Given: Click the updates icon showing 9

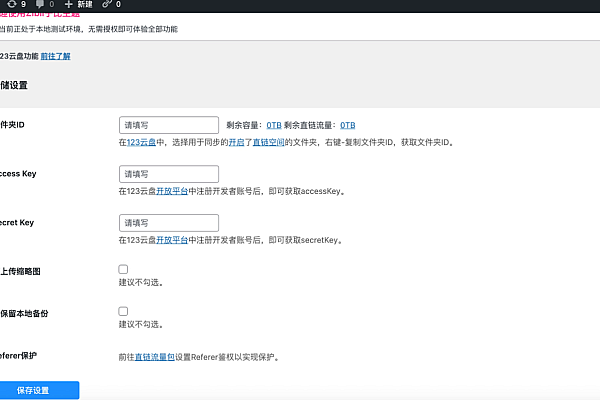Looking at the screenshot, I should click(x=16, y=4).
